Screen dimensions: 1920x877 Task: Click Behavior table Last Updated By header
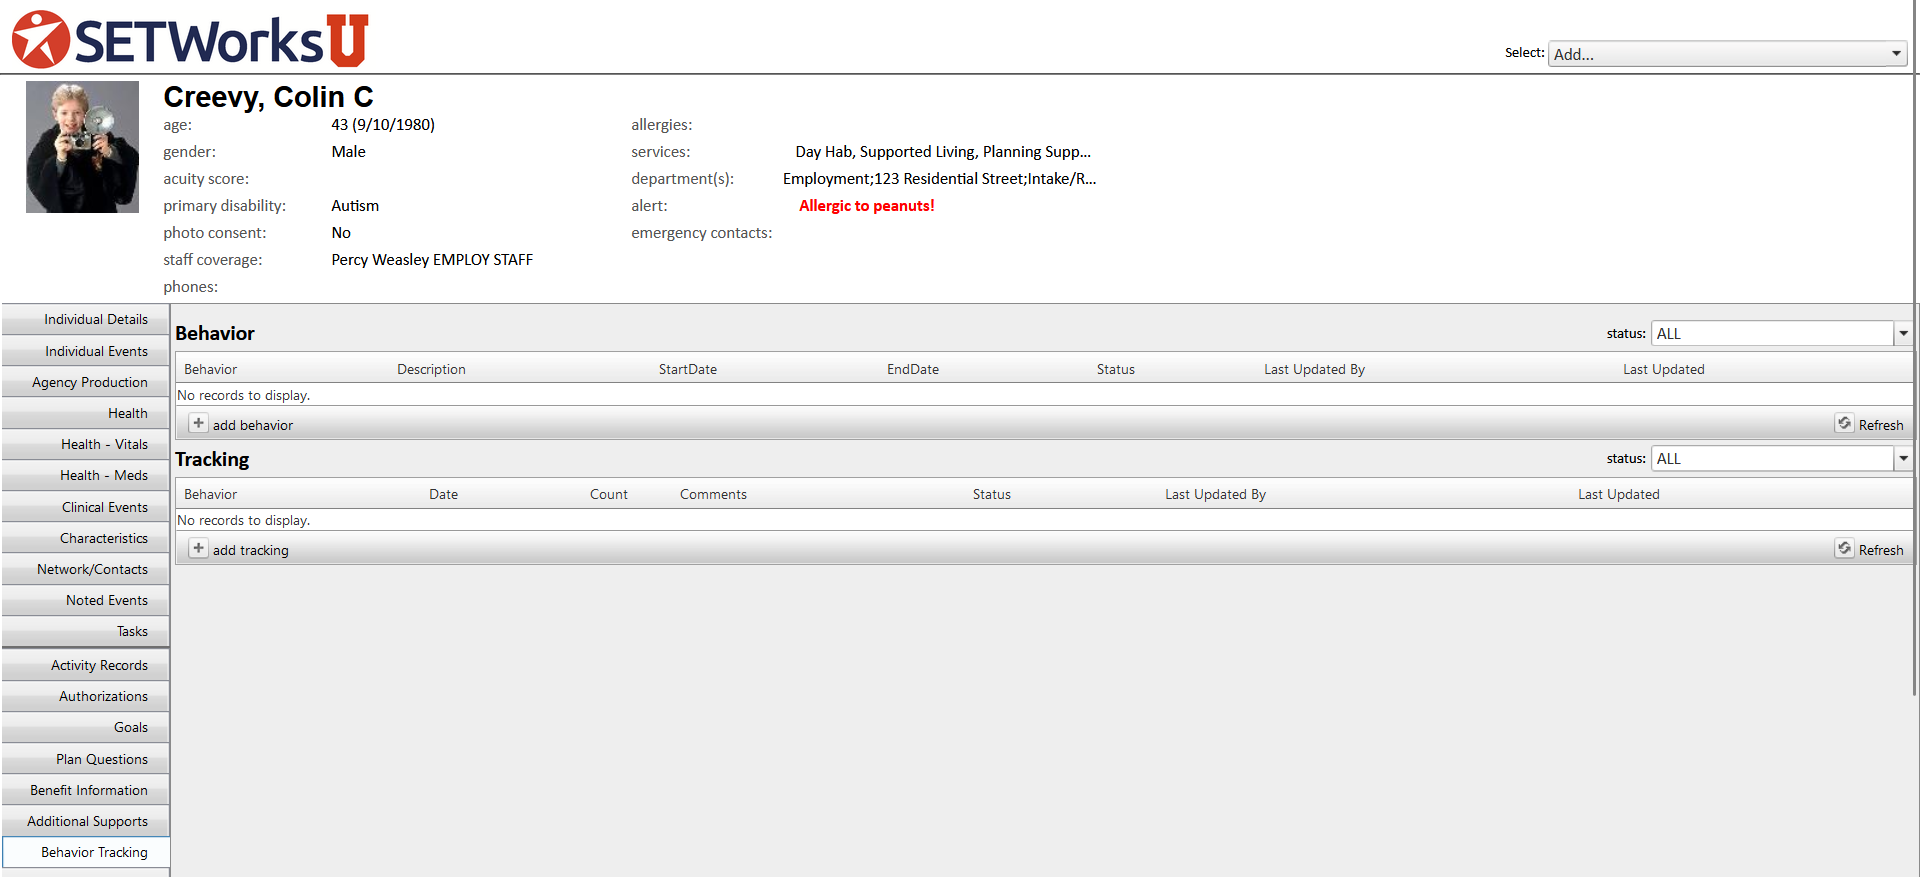(1314, 369)
